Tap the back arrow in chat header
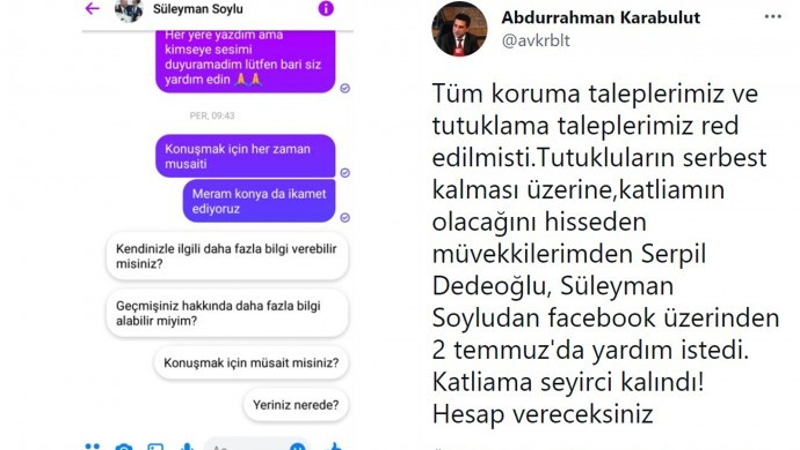800x450 pixels. (x=92, y=8)
